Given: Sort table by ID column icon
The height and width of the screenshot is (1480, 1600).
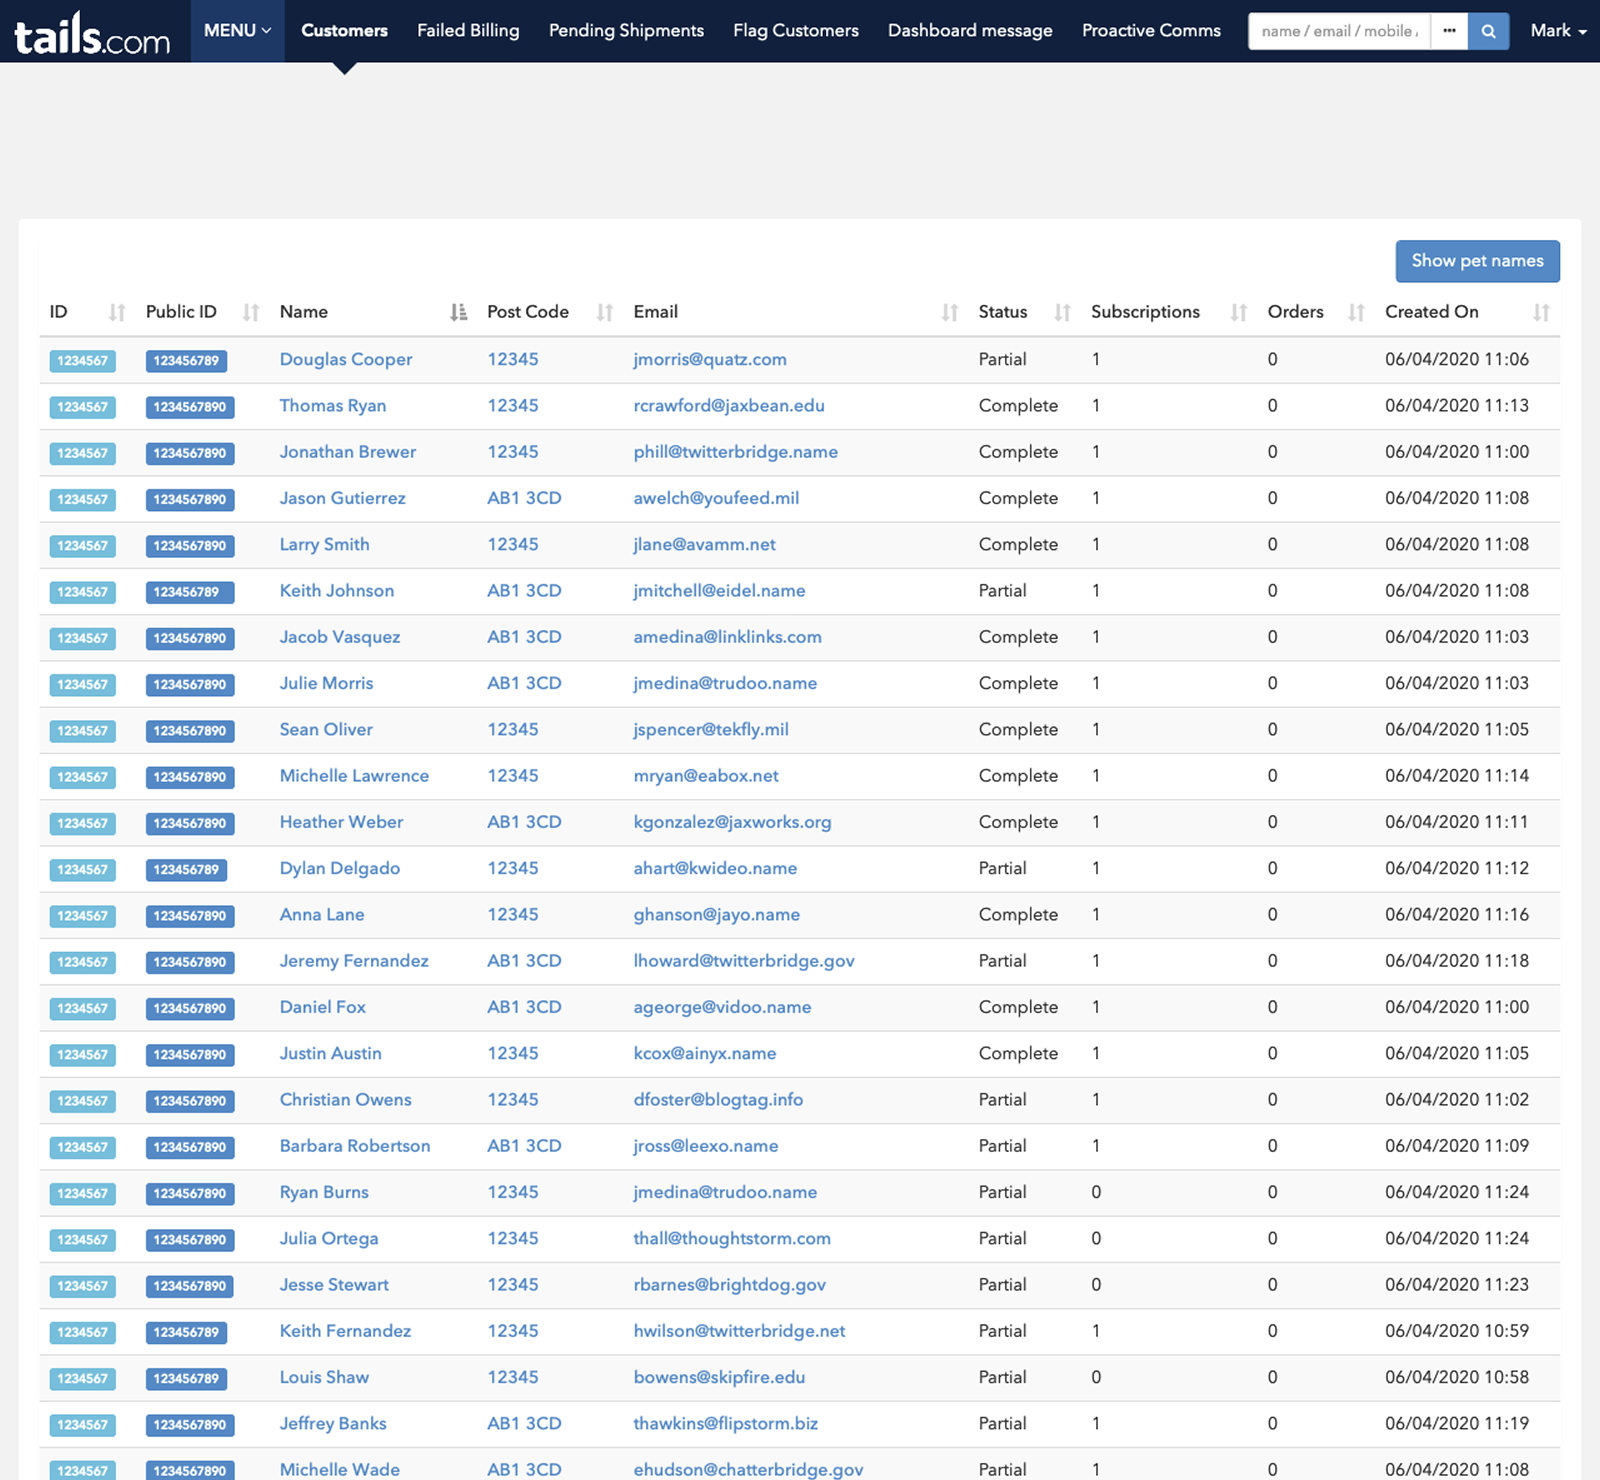Looking at the screenshot, I should [x=117, y=313].
